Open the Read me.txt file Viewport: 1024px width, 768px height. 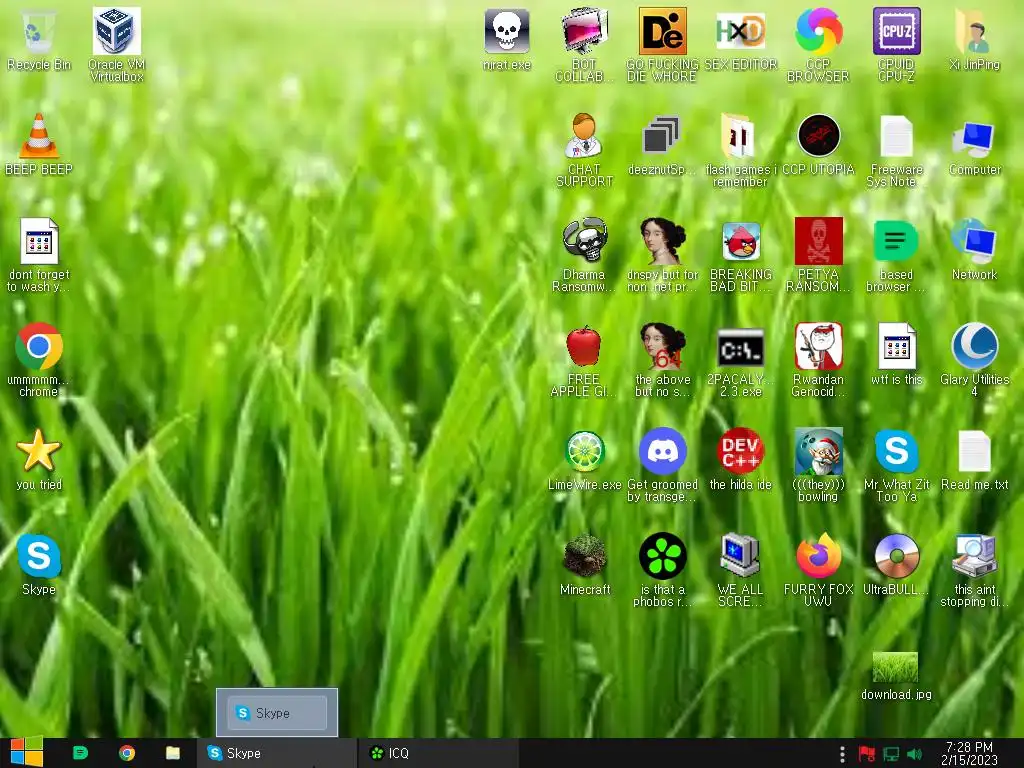click(974, 451)
